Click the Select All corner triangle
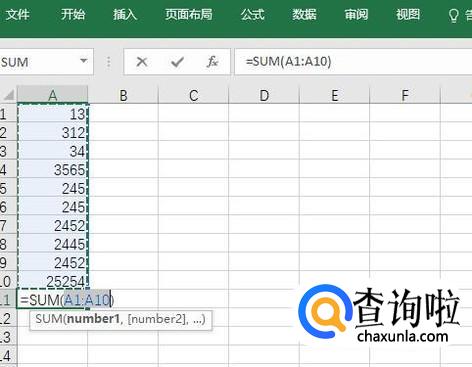The height and width of the screenshot is (367, 472). [x=9, y=95]
